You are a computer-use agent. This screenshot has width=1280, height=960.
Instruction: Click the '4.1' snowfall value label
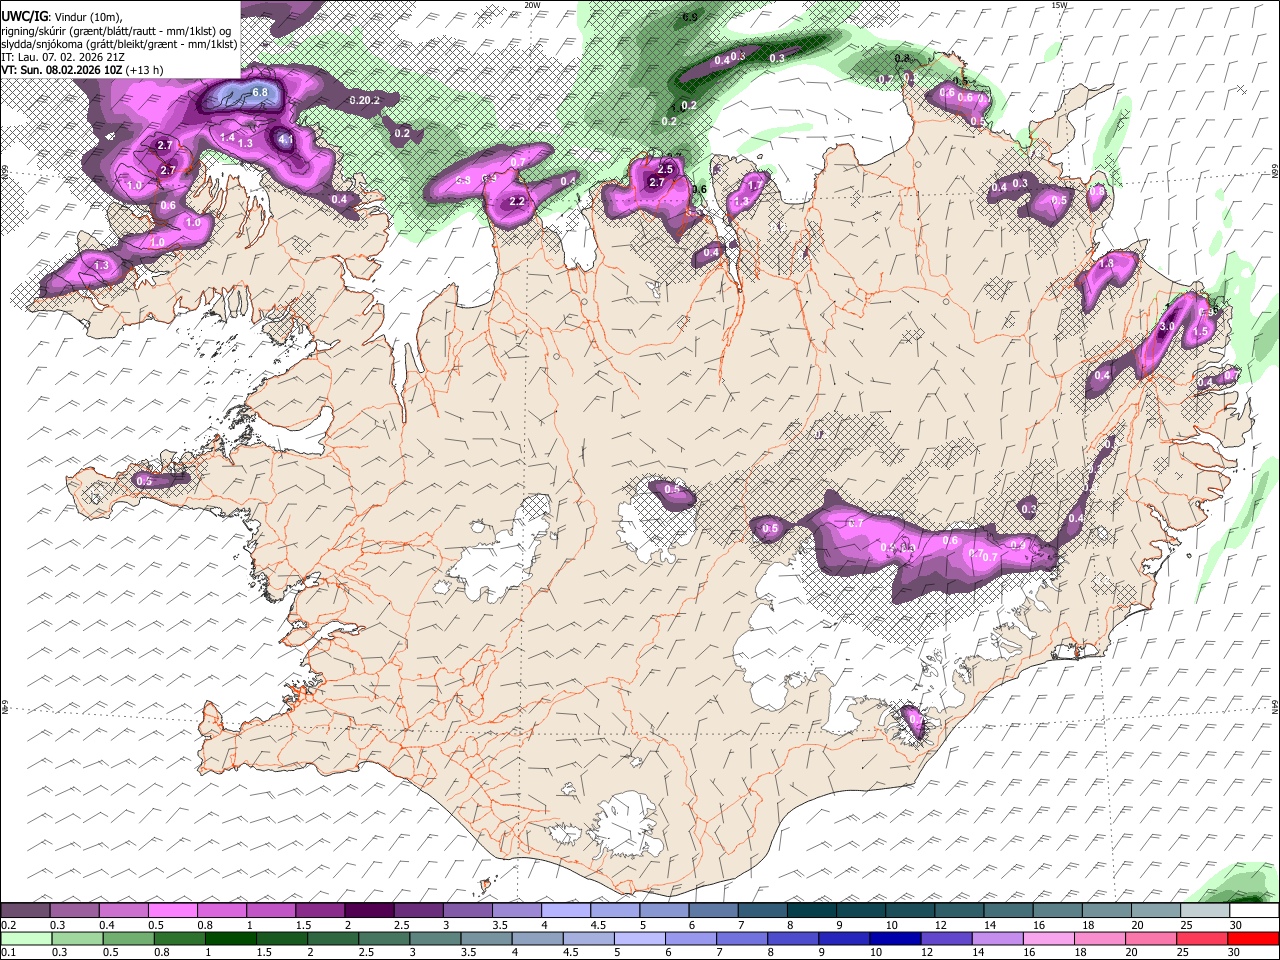(286, 140)
